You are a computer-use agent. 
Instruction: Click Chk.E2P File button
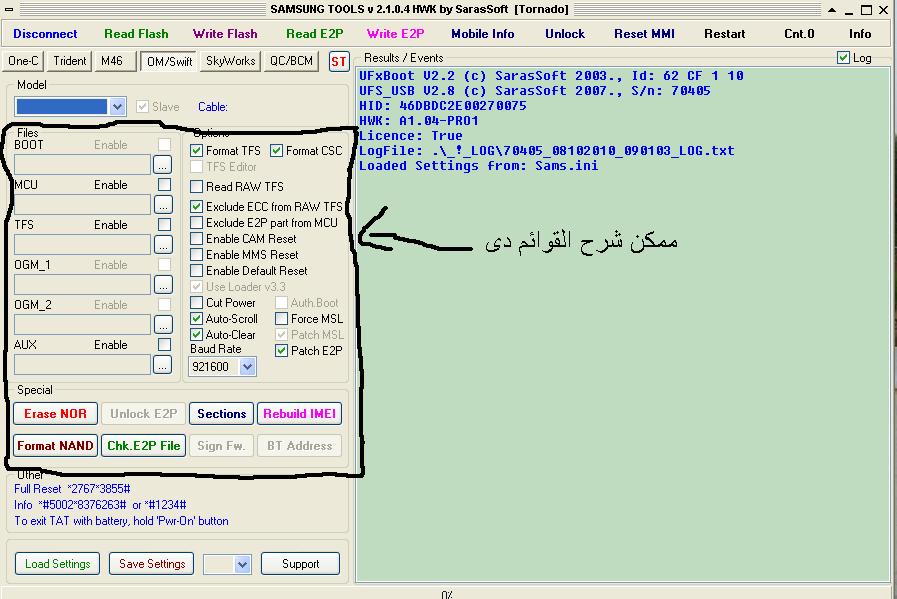tap(144, 446)
